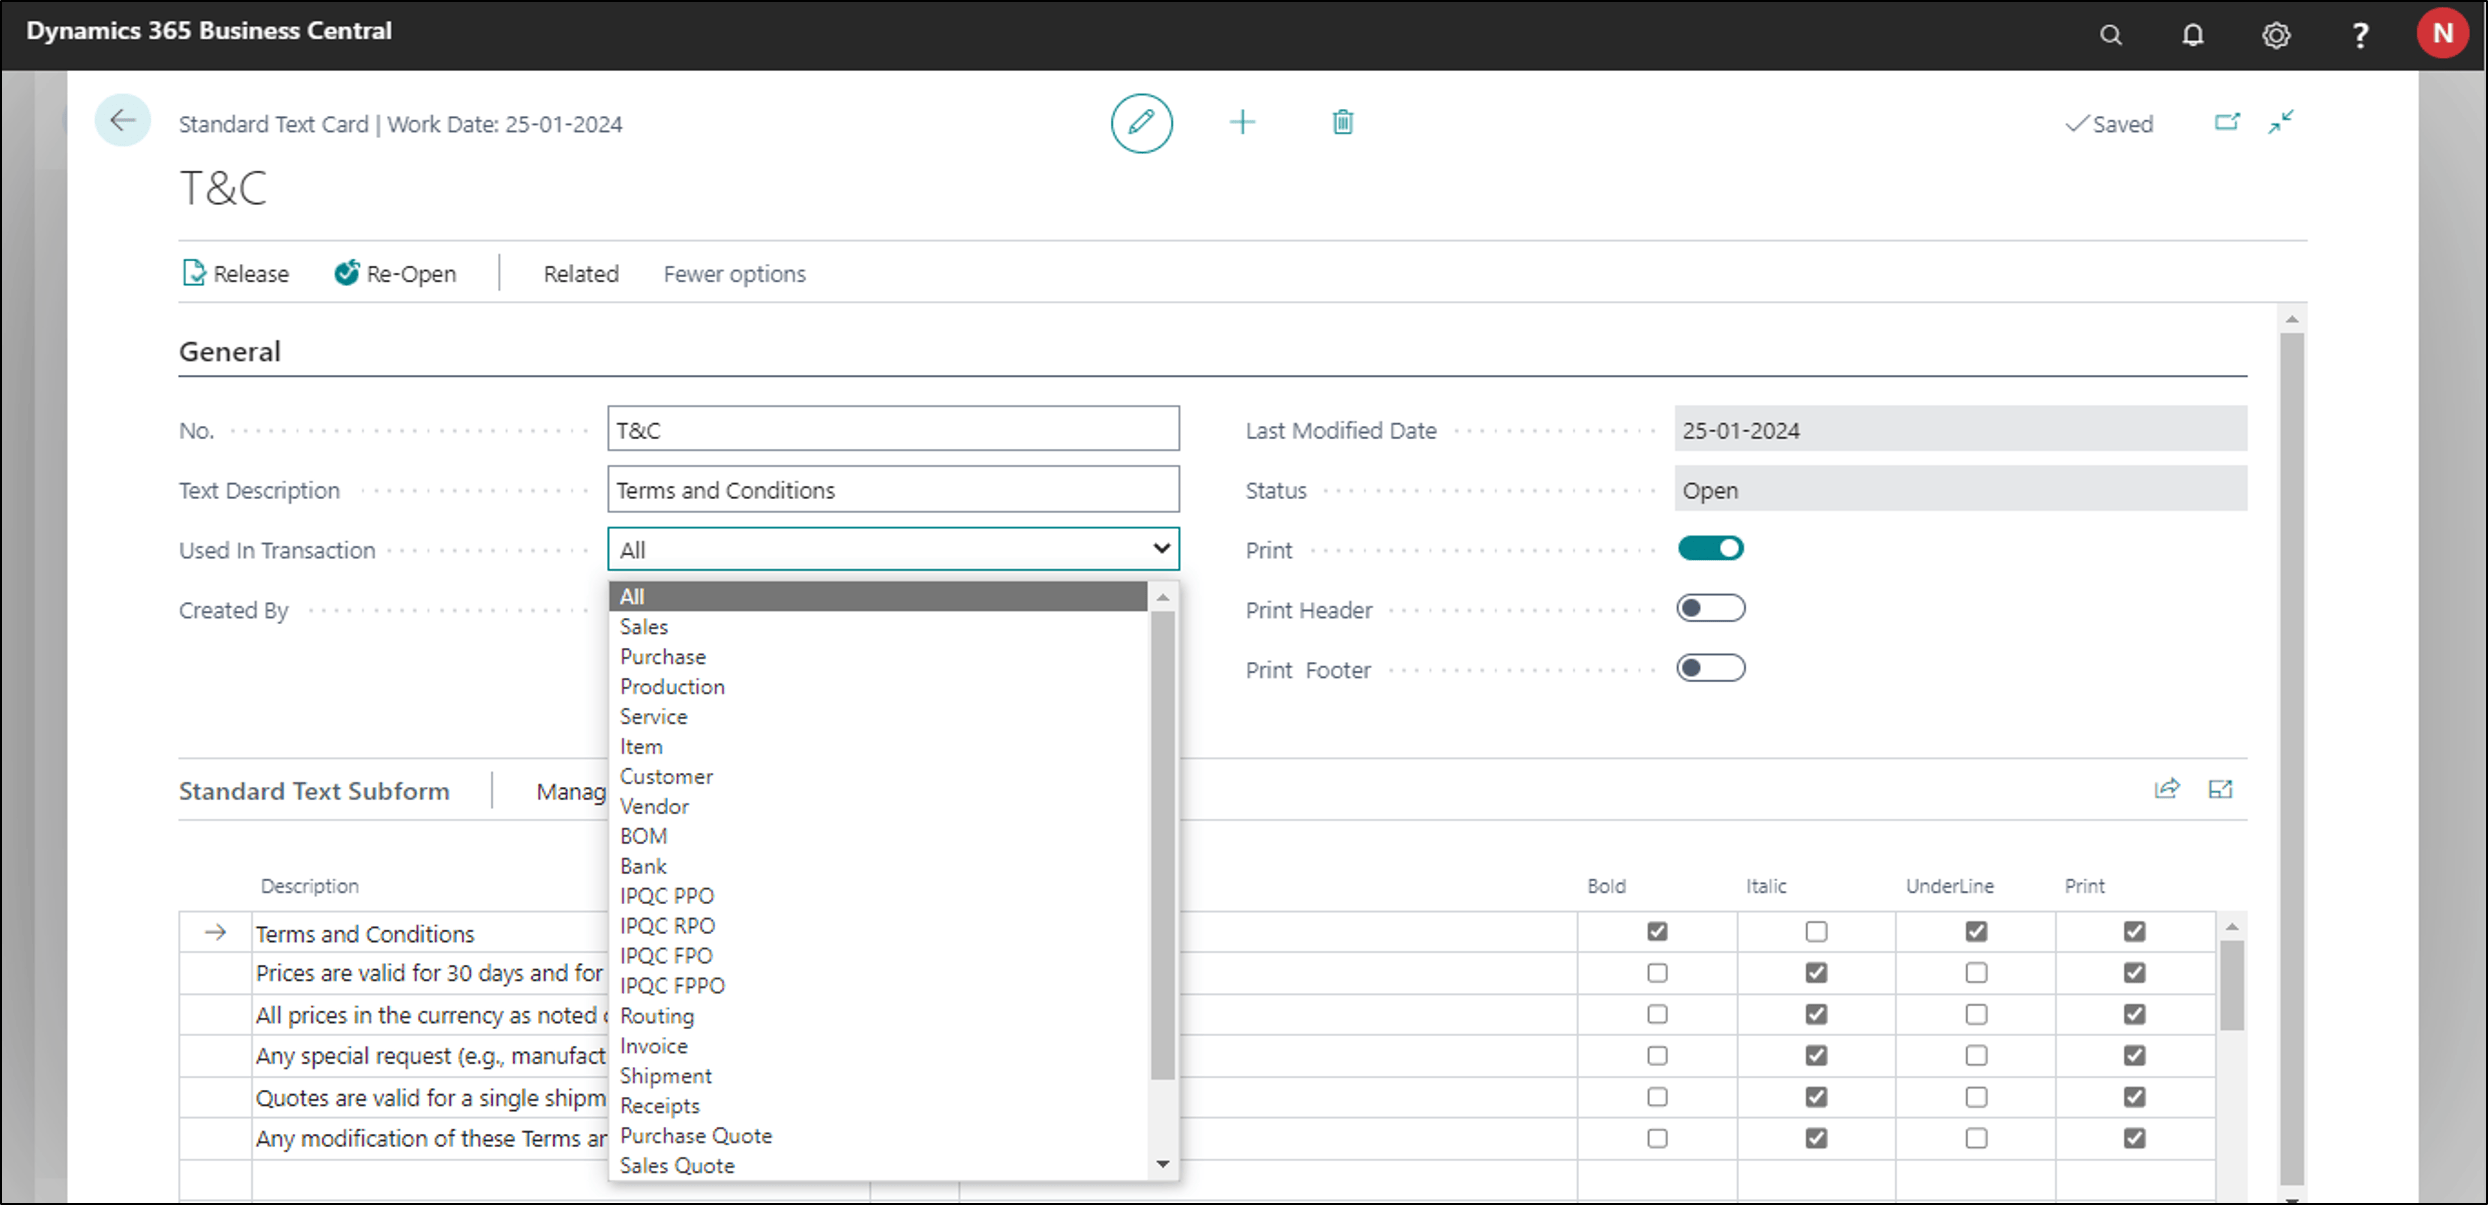Viewport: 2488px width, 1205px height.
Task: Select IPQC RPO option
Action: click(878, 926)
